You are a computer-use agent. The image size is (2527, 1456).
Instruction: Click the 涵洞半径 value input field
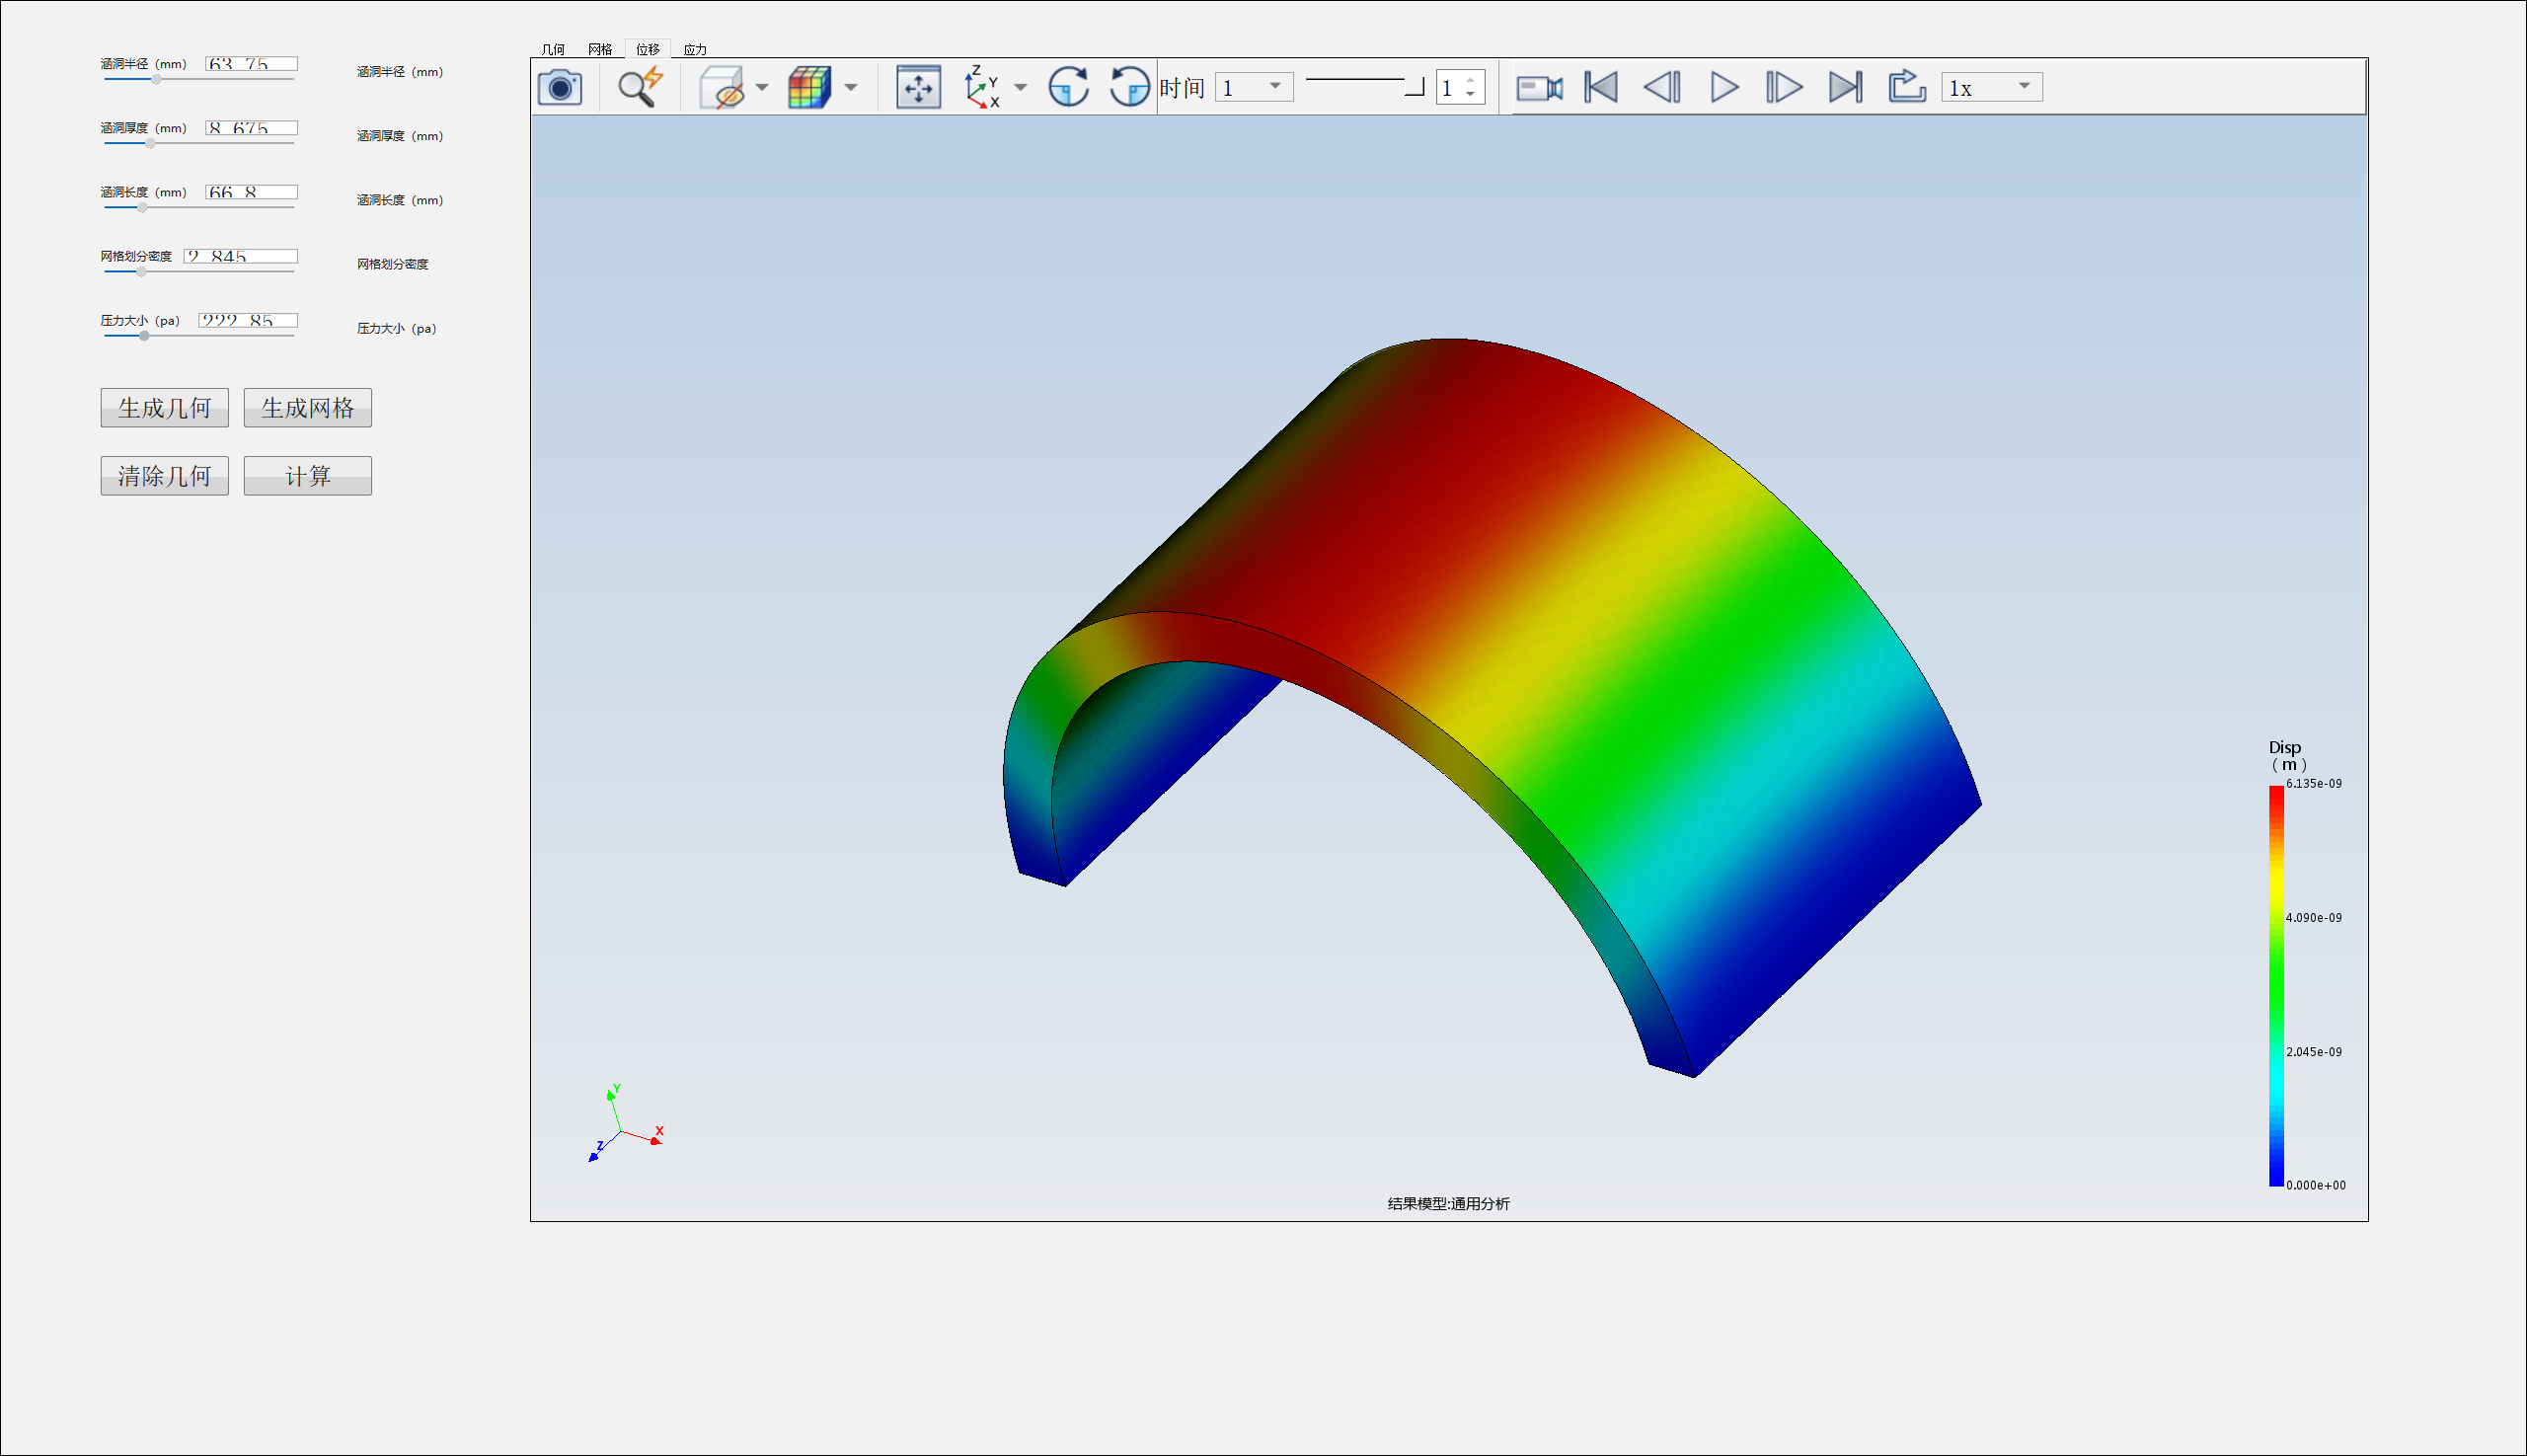[252, 64]
